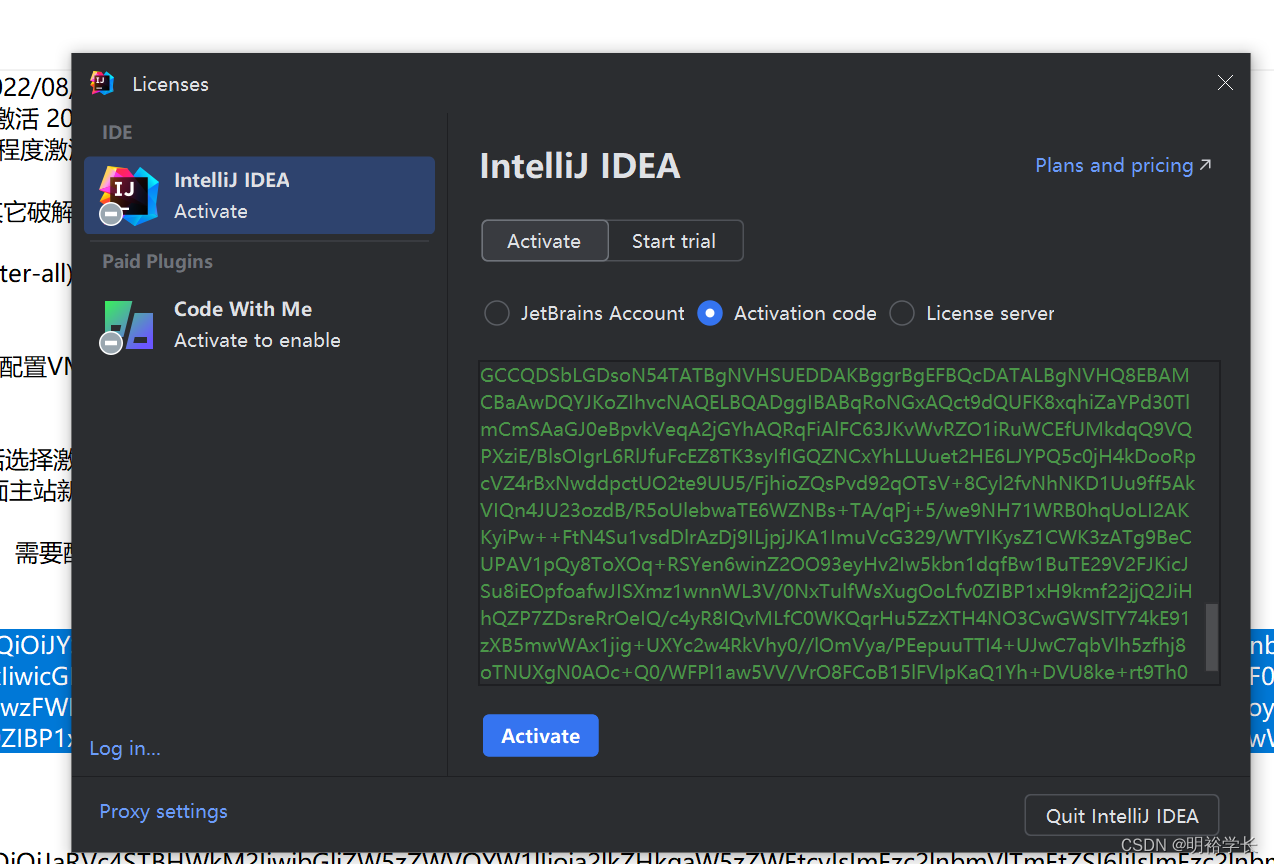Click the code line starting with GCCQDSbLGDsoN54
1274x864 pixels.
pos(835,376)
